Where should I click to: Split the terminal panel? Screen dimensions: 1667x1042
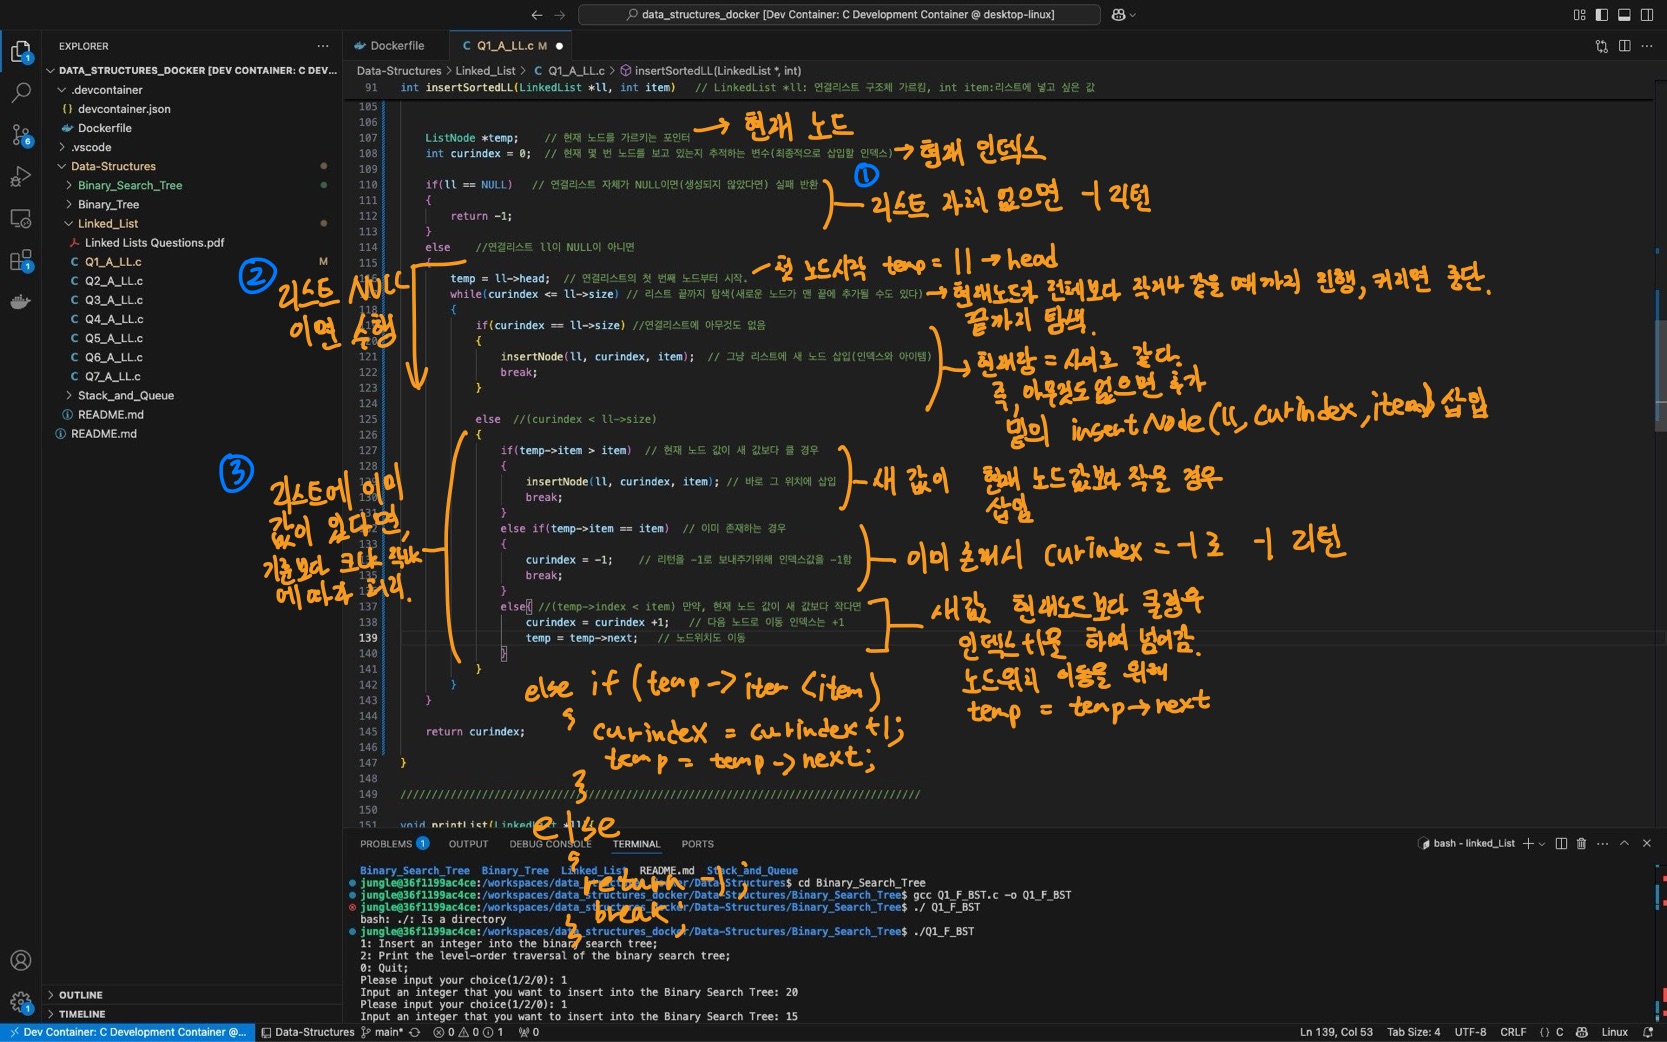pyautogui.click(x=1561, y=844)
